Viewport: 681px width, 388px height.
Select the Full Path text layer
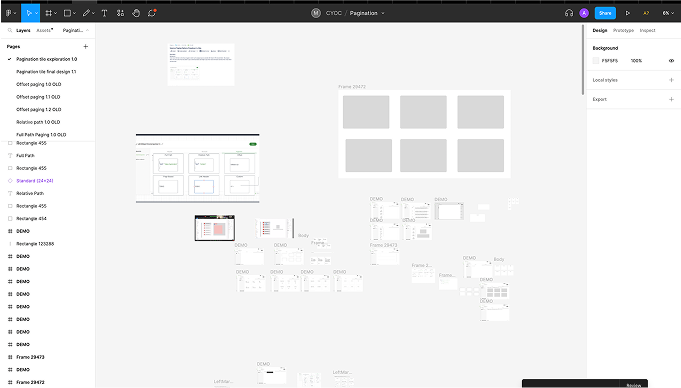click(25, 156)
